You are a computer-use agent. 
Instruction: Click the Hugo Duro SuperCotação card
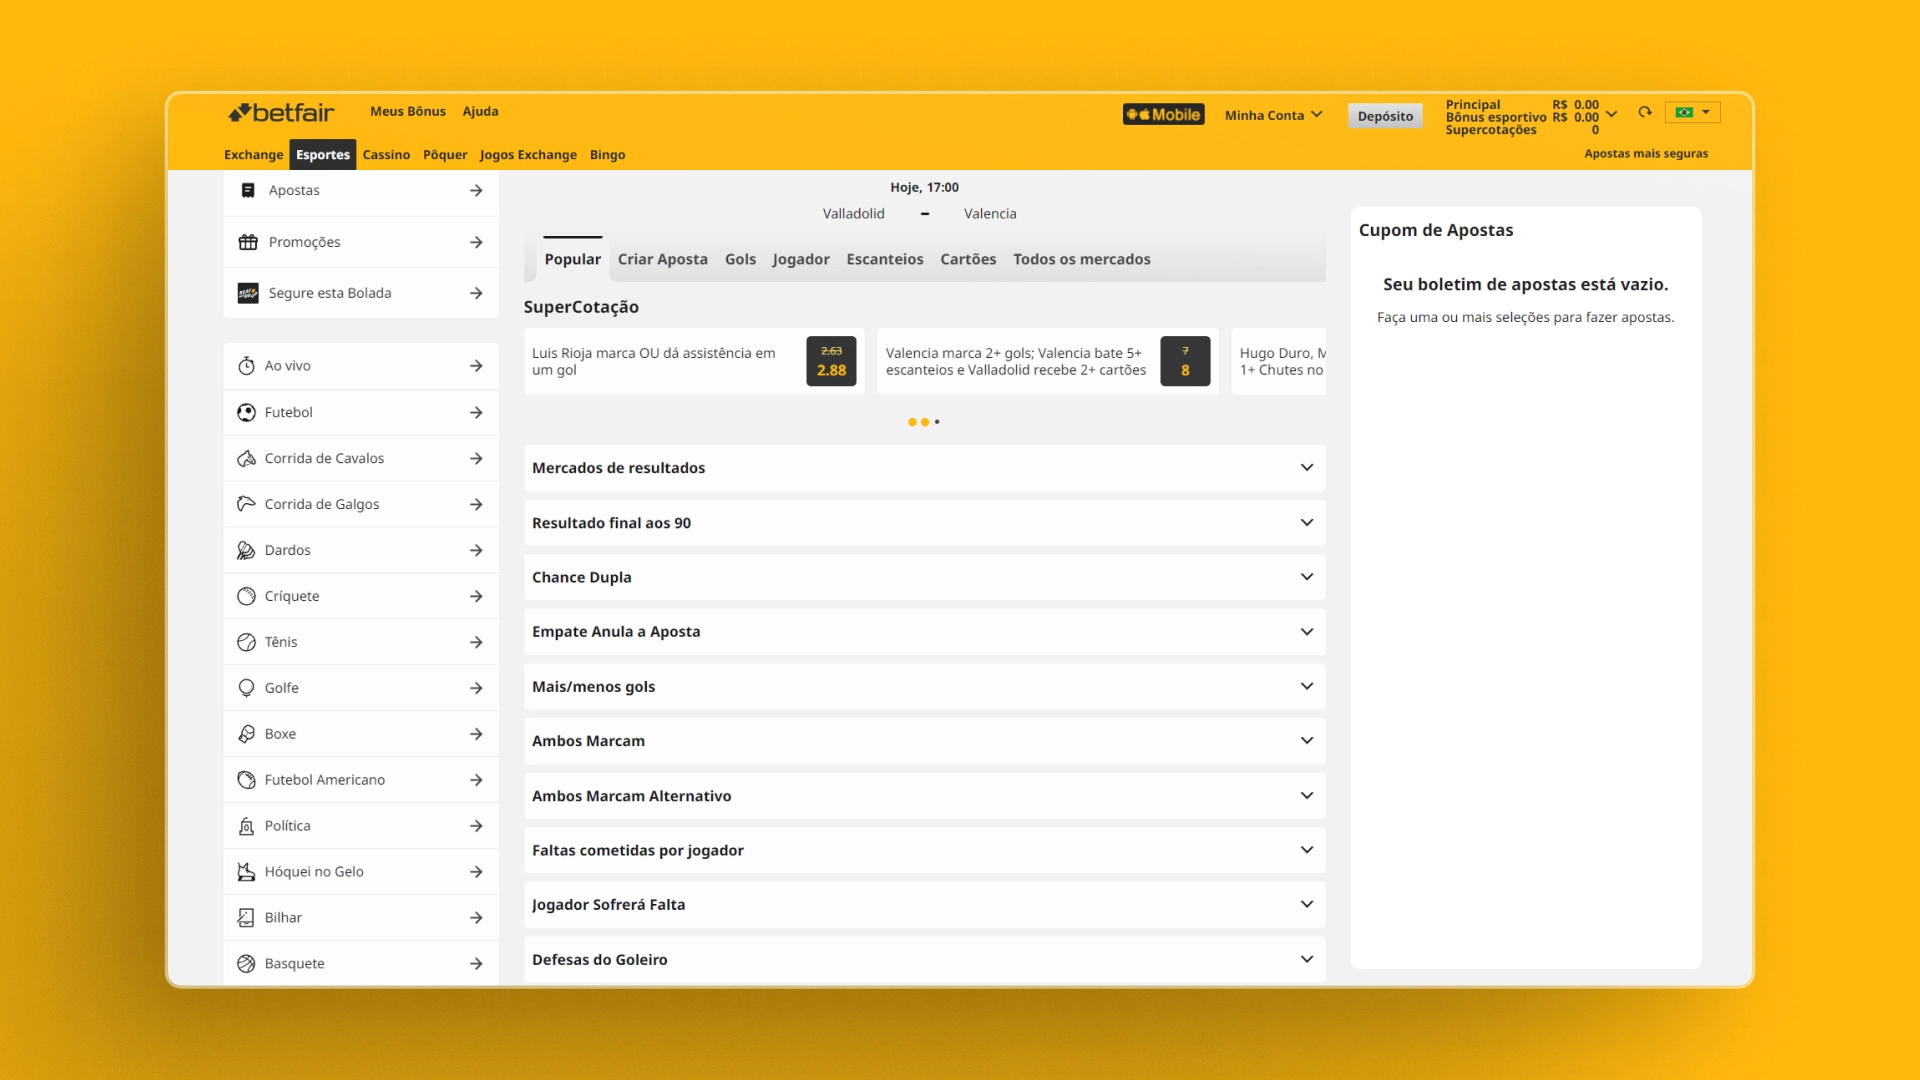point(1279,361)
